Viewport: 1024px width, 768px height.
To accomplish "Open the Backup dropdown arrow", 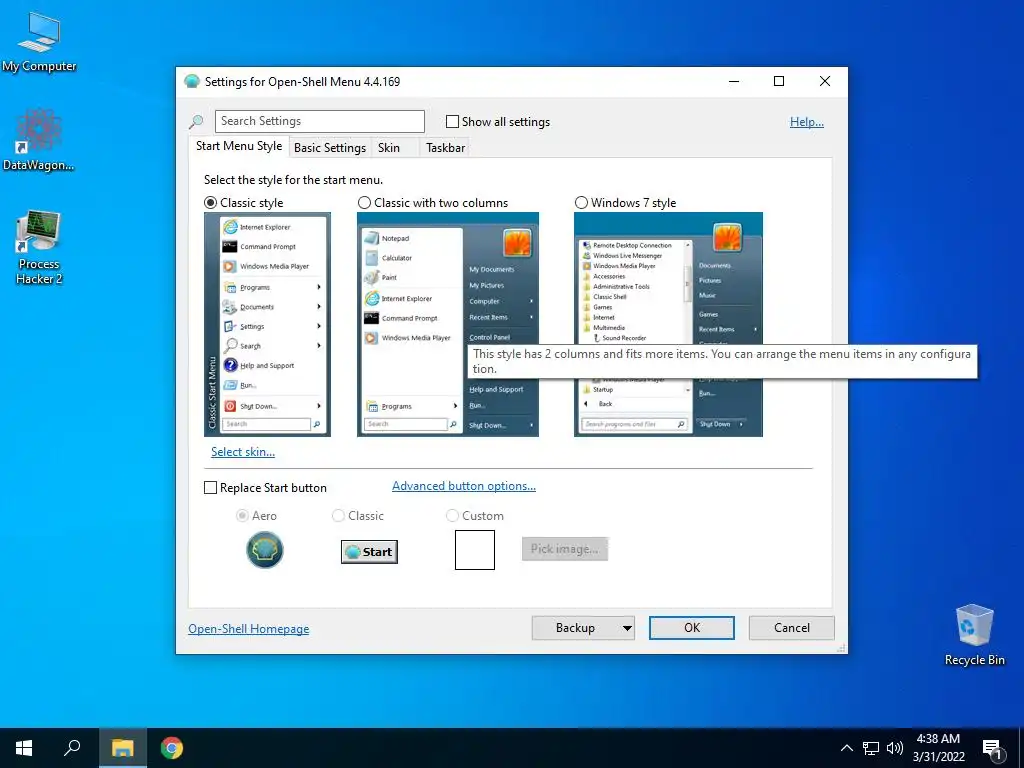I will coord(626,628).
